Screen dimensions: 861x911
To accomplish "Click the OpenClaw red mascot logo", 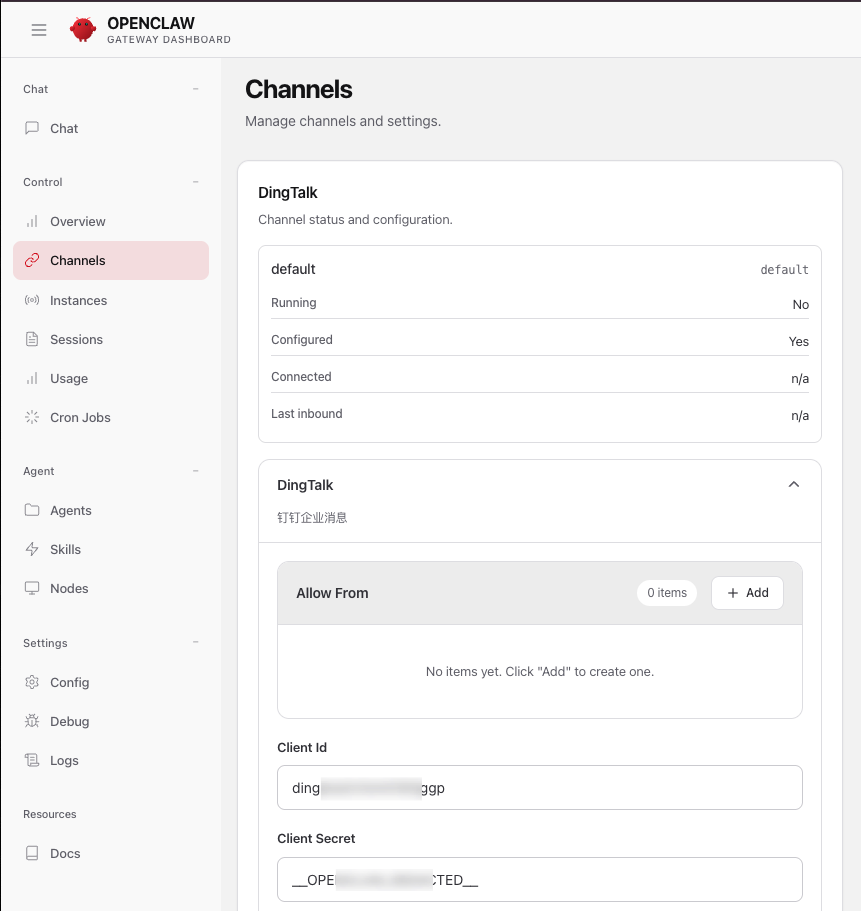I will [83, 30].
